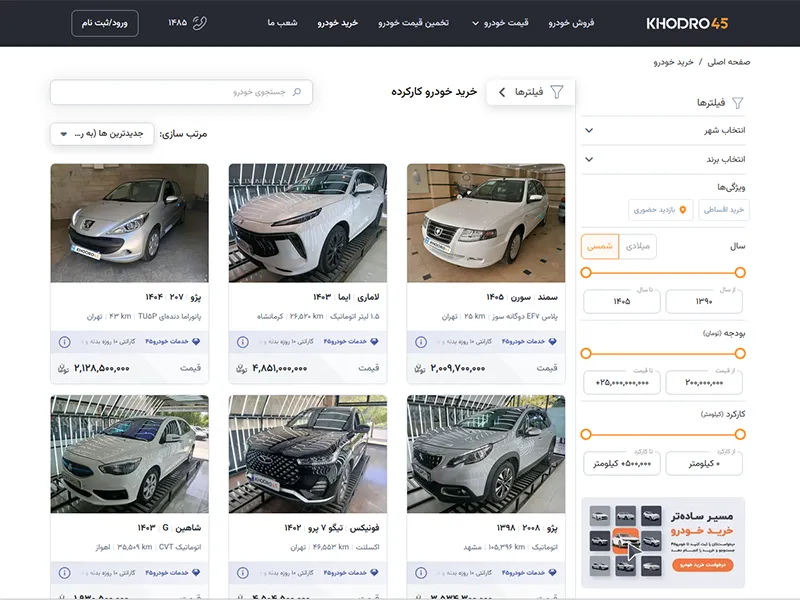
Task: Click the info icon on the لاماری ایما card
Action: coord(243,342)
